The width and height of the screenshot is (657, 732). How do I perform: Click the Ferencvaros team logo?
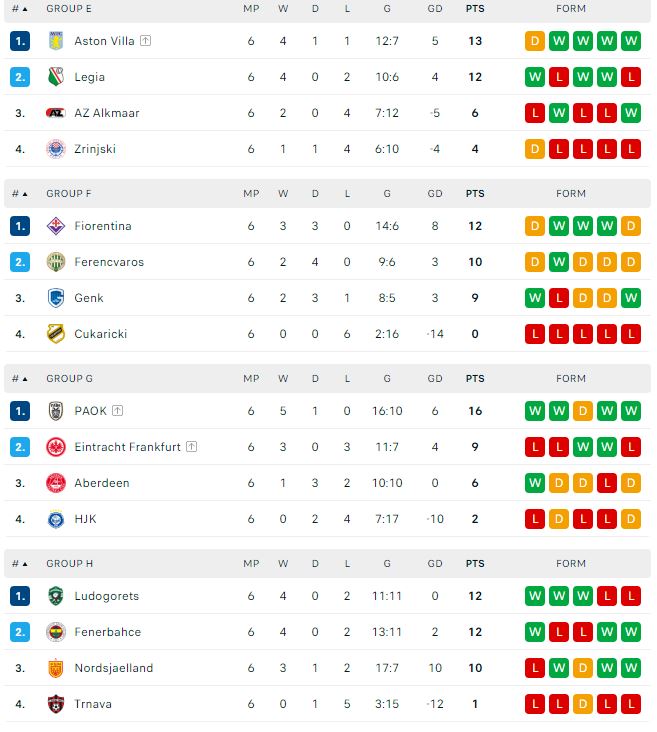click(55, 262)
